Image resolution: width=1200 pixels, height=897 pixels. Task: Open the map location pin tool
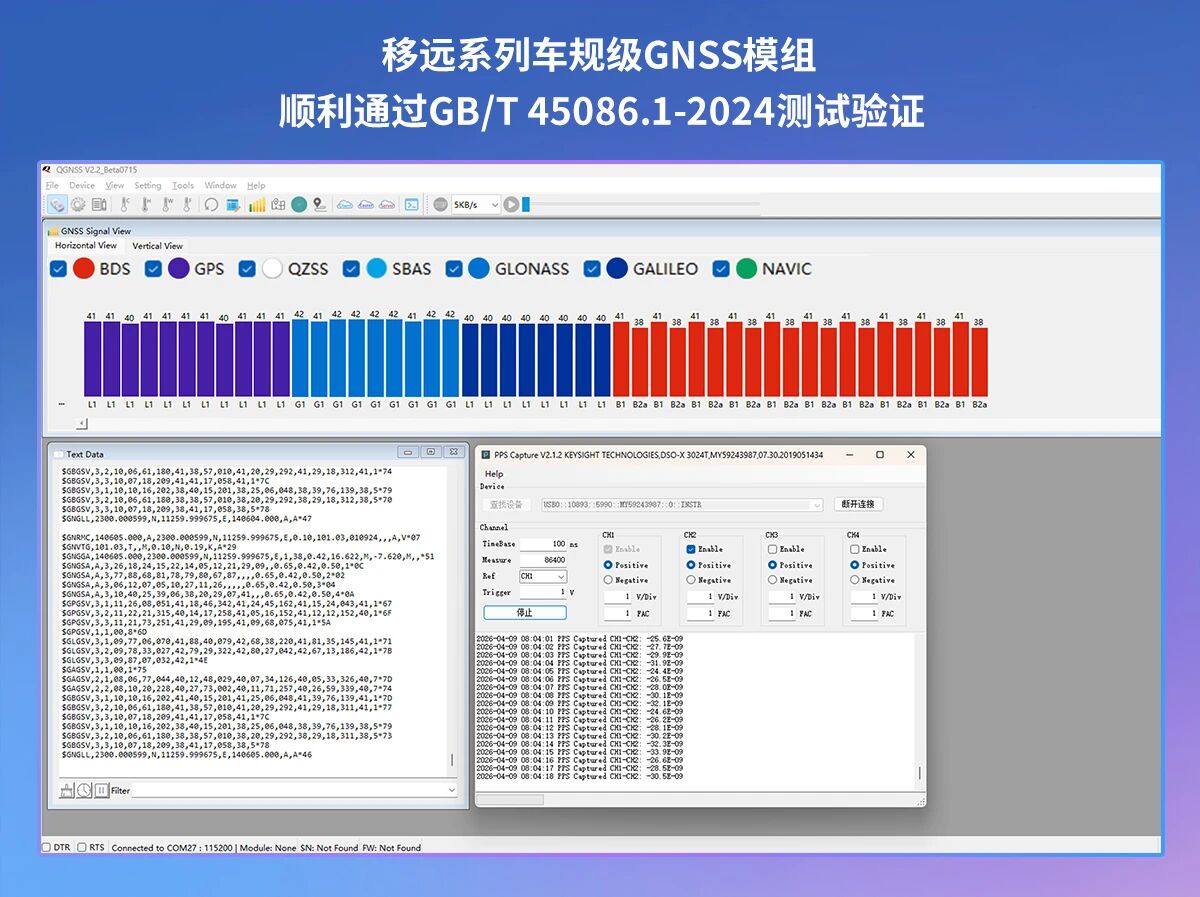pos(319,205)
